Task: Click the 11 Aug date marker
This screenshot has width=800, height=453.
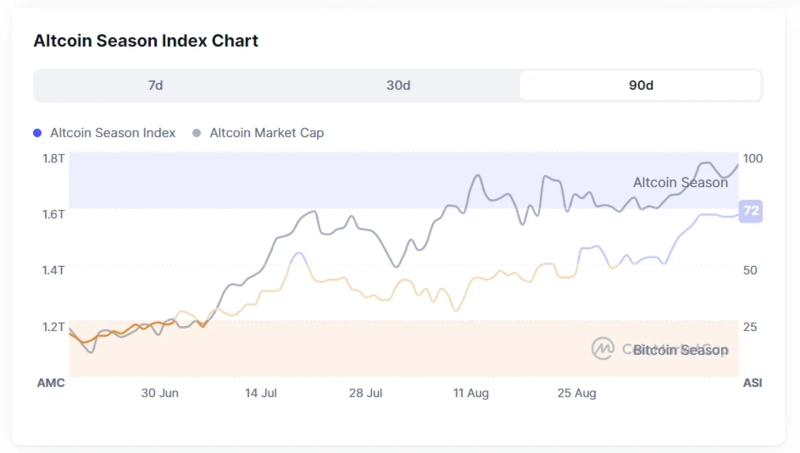Action: coord(470,393)
